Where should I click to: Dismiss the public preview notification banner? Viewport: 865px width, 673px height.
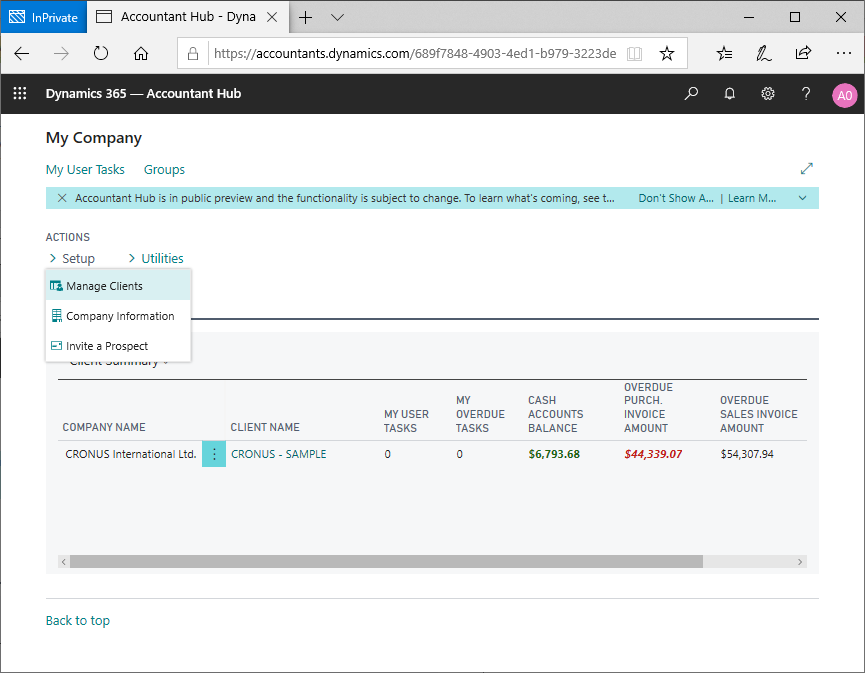pos(62,198)
